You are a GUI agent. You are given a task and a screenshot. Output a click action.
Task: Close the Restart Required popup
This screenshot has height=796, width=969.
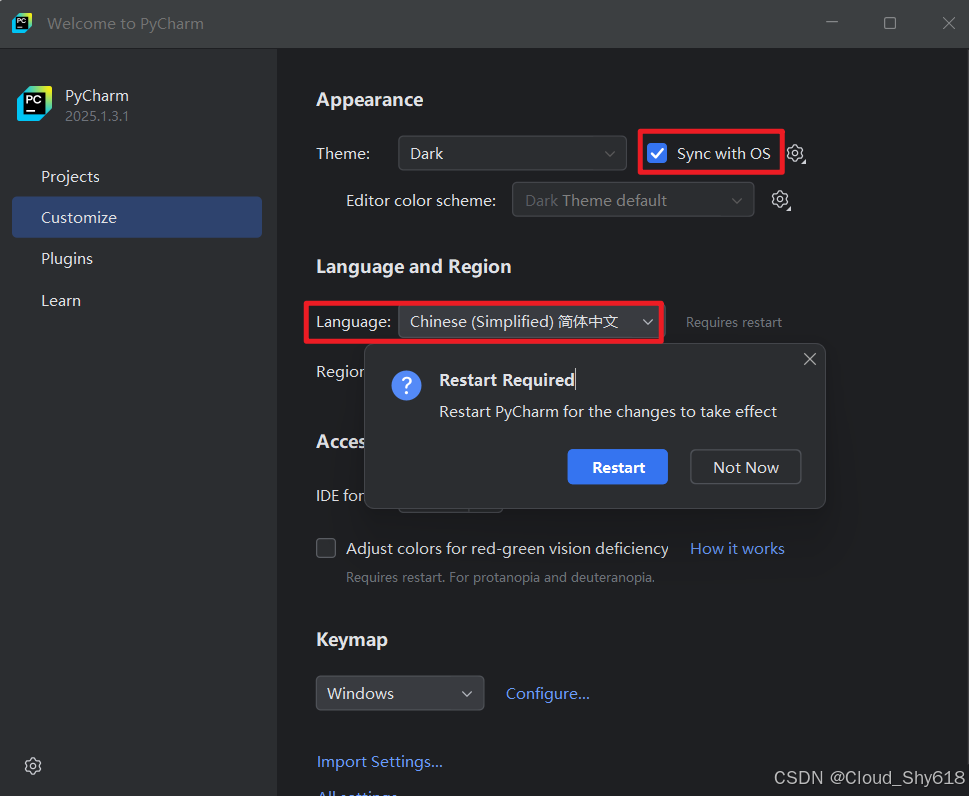click(x=810, y=359)
